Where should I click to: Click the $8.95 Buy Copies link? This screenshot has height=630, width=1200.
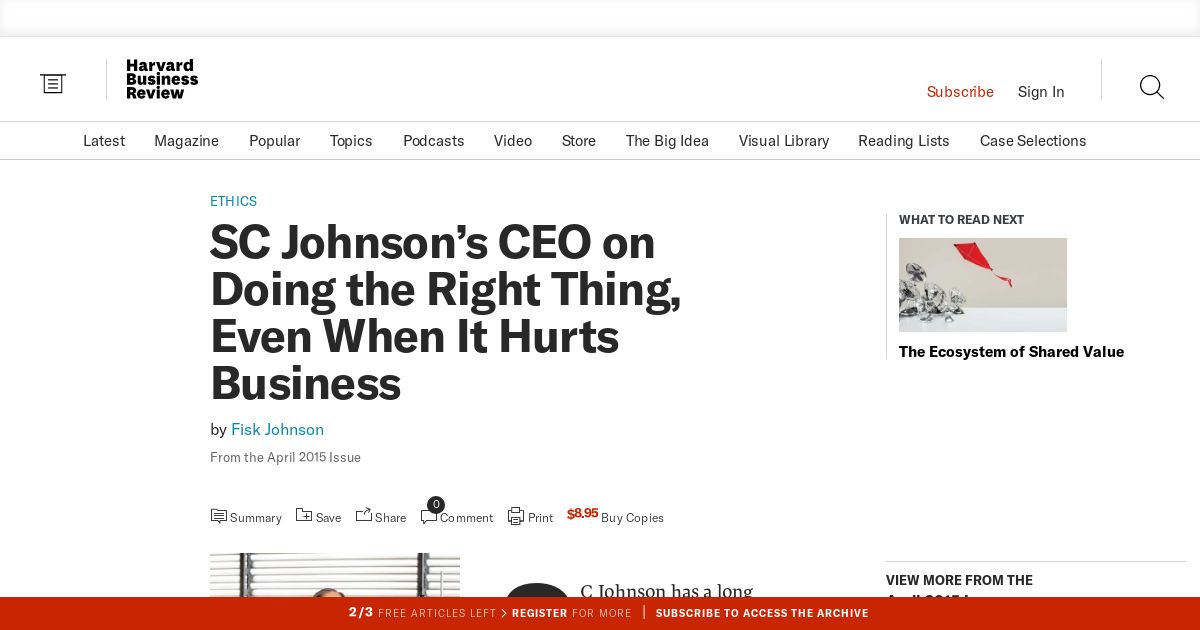[615, 516]
